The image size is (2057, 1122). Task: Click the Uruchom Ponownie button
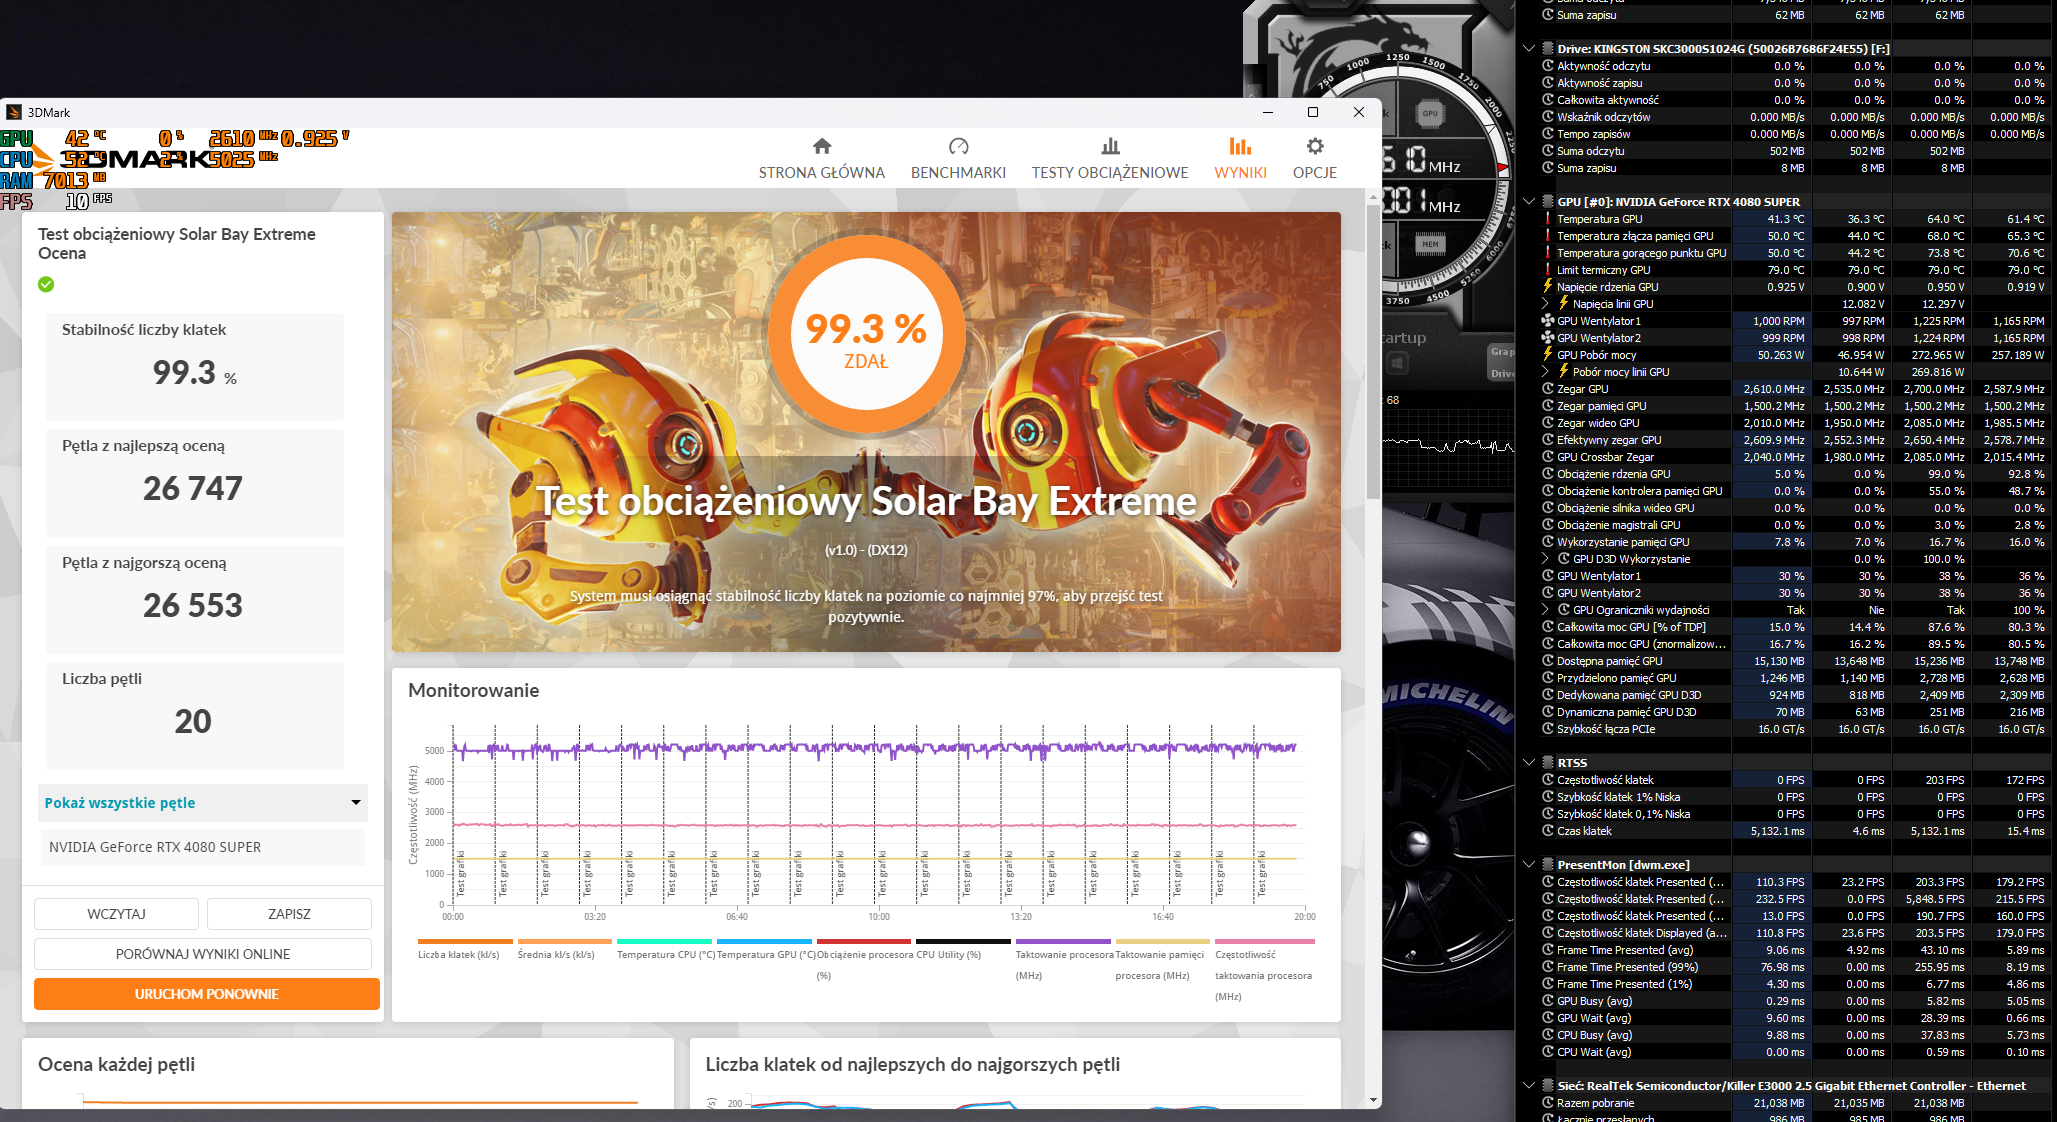pyautogui.click(x=207, y=994)
